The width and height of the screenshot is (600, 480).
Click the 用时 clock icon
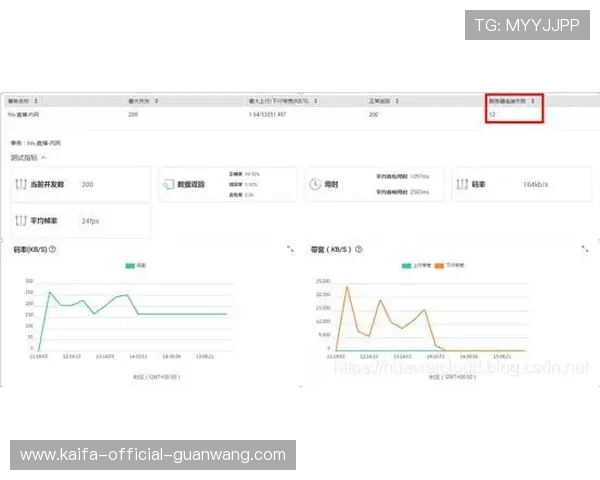click(x=315, y=185)
